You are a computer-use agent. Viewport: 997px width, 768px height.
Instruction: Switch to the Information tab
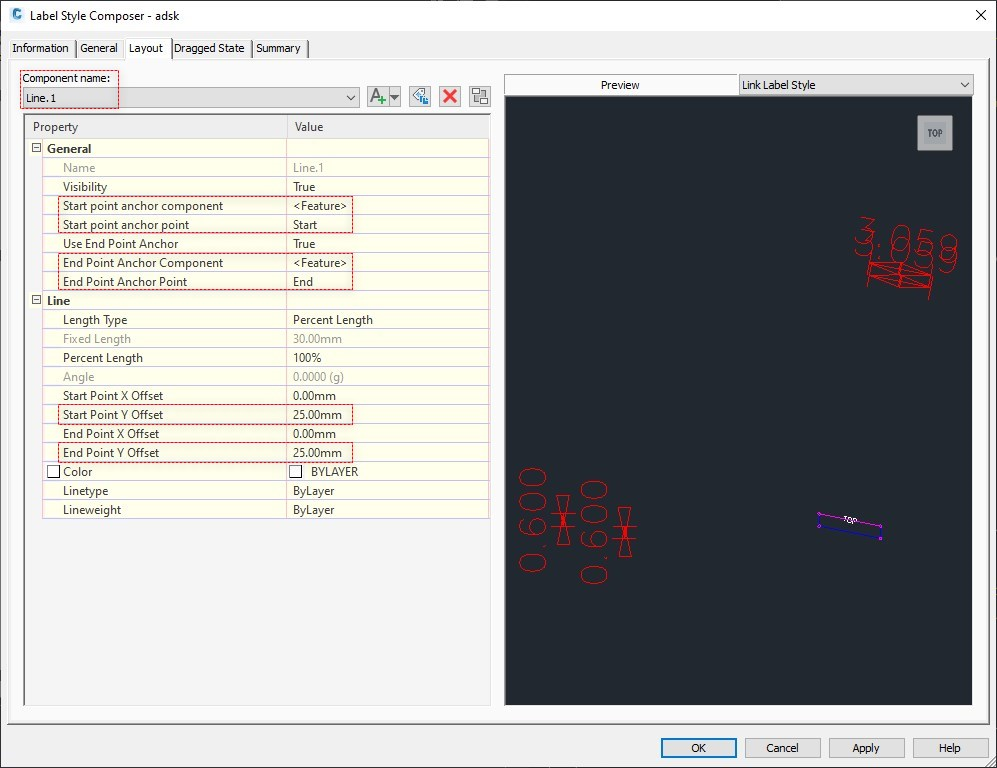[x=40, y=48]
